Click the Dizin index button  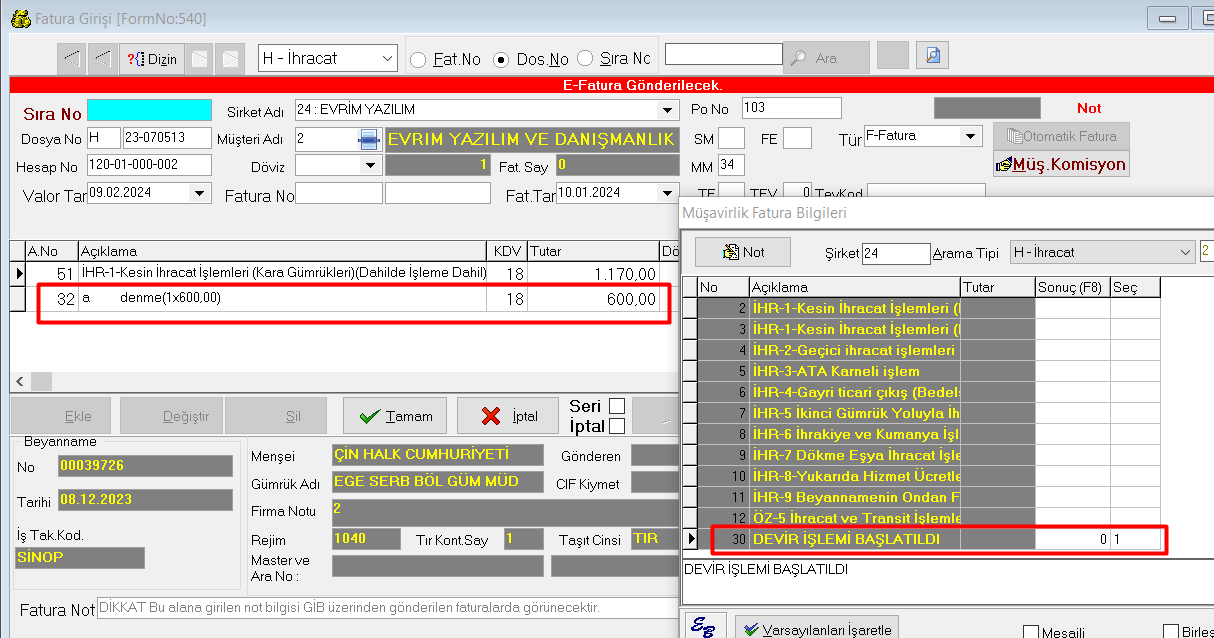tap(152, 59)
